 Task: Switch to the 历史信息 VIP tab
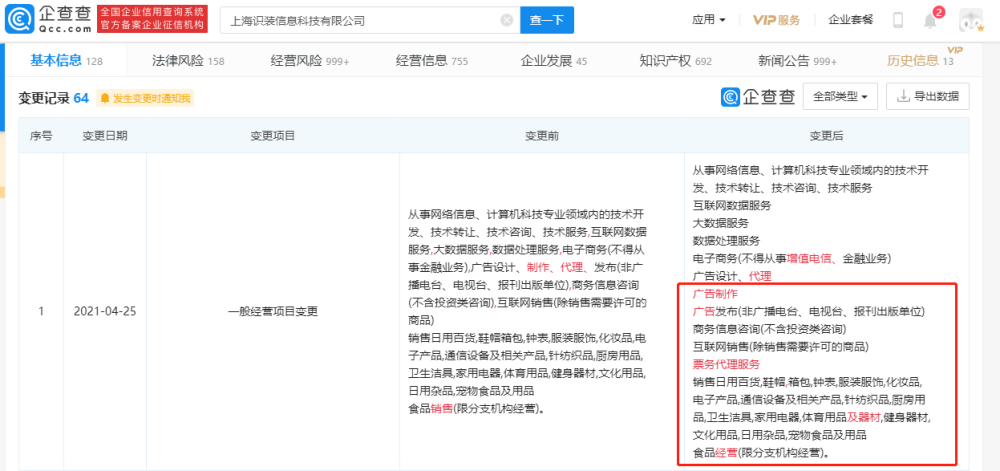[x=920, y=61]
